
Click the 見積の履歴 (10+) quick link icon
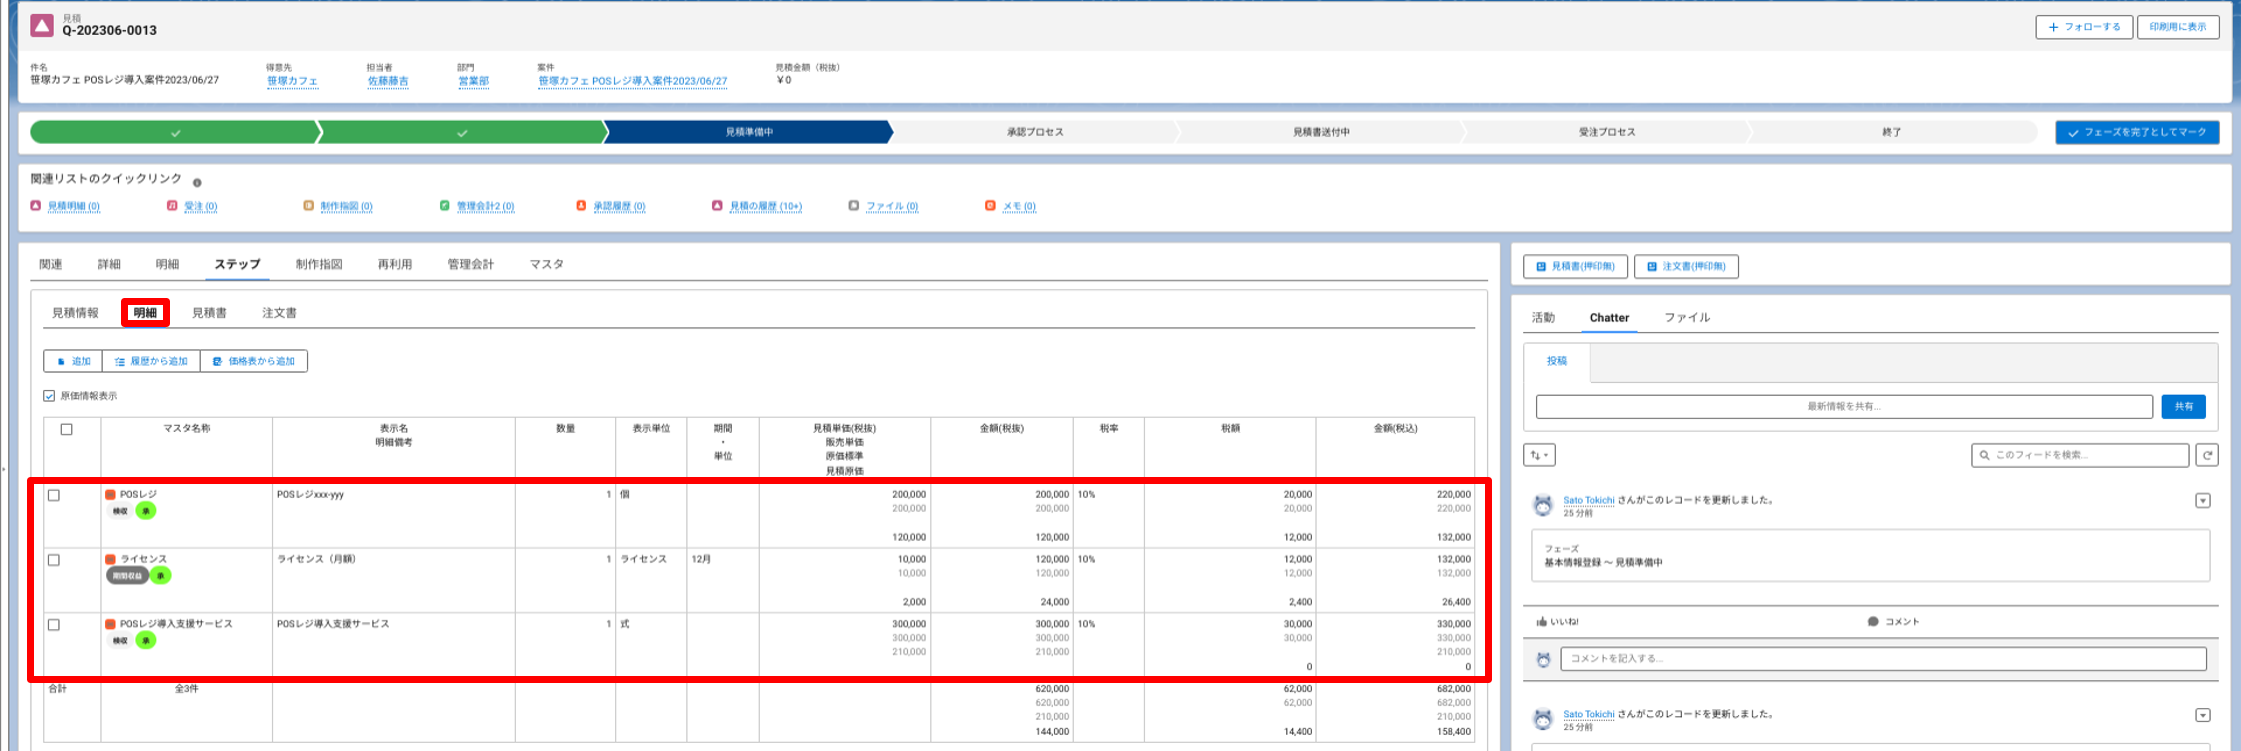click(x=717, y=205)
